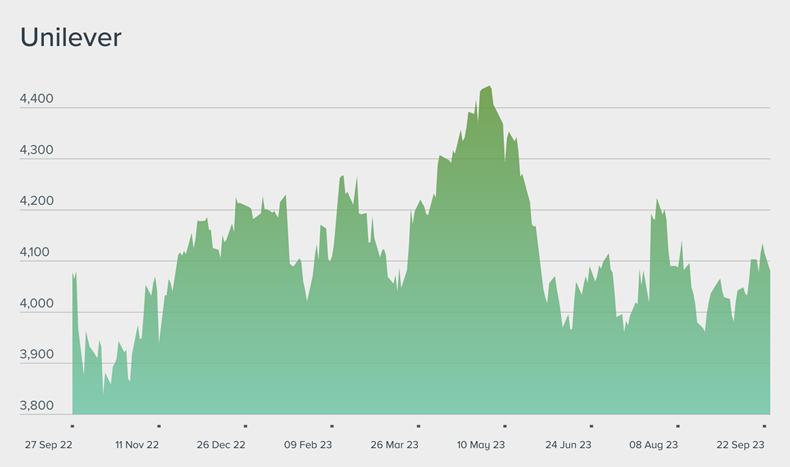This screenshot has width=790, height=467.
Task: Select the 26 Mar 23 date label
Action: pos(395,445)
